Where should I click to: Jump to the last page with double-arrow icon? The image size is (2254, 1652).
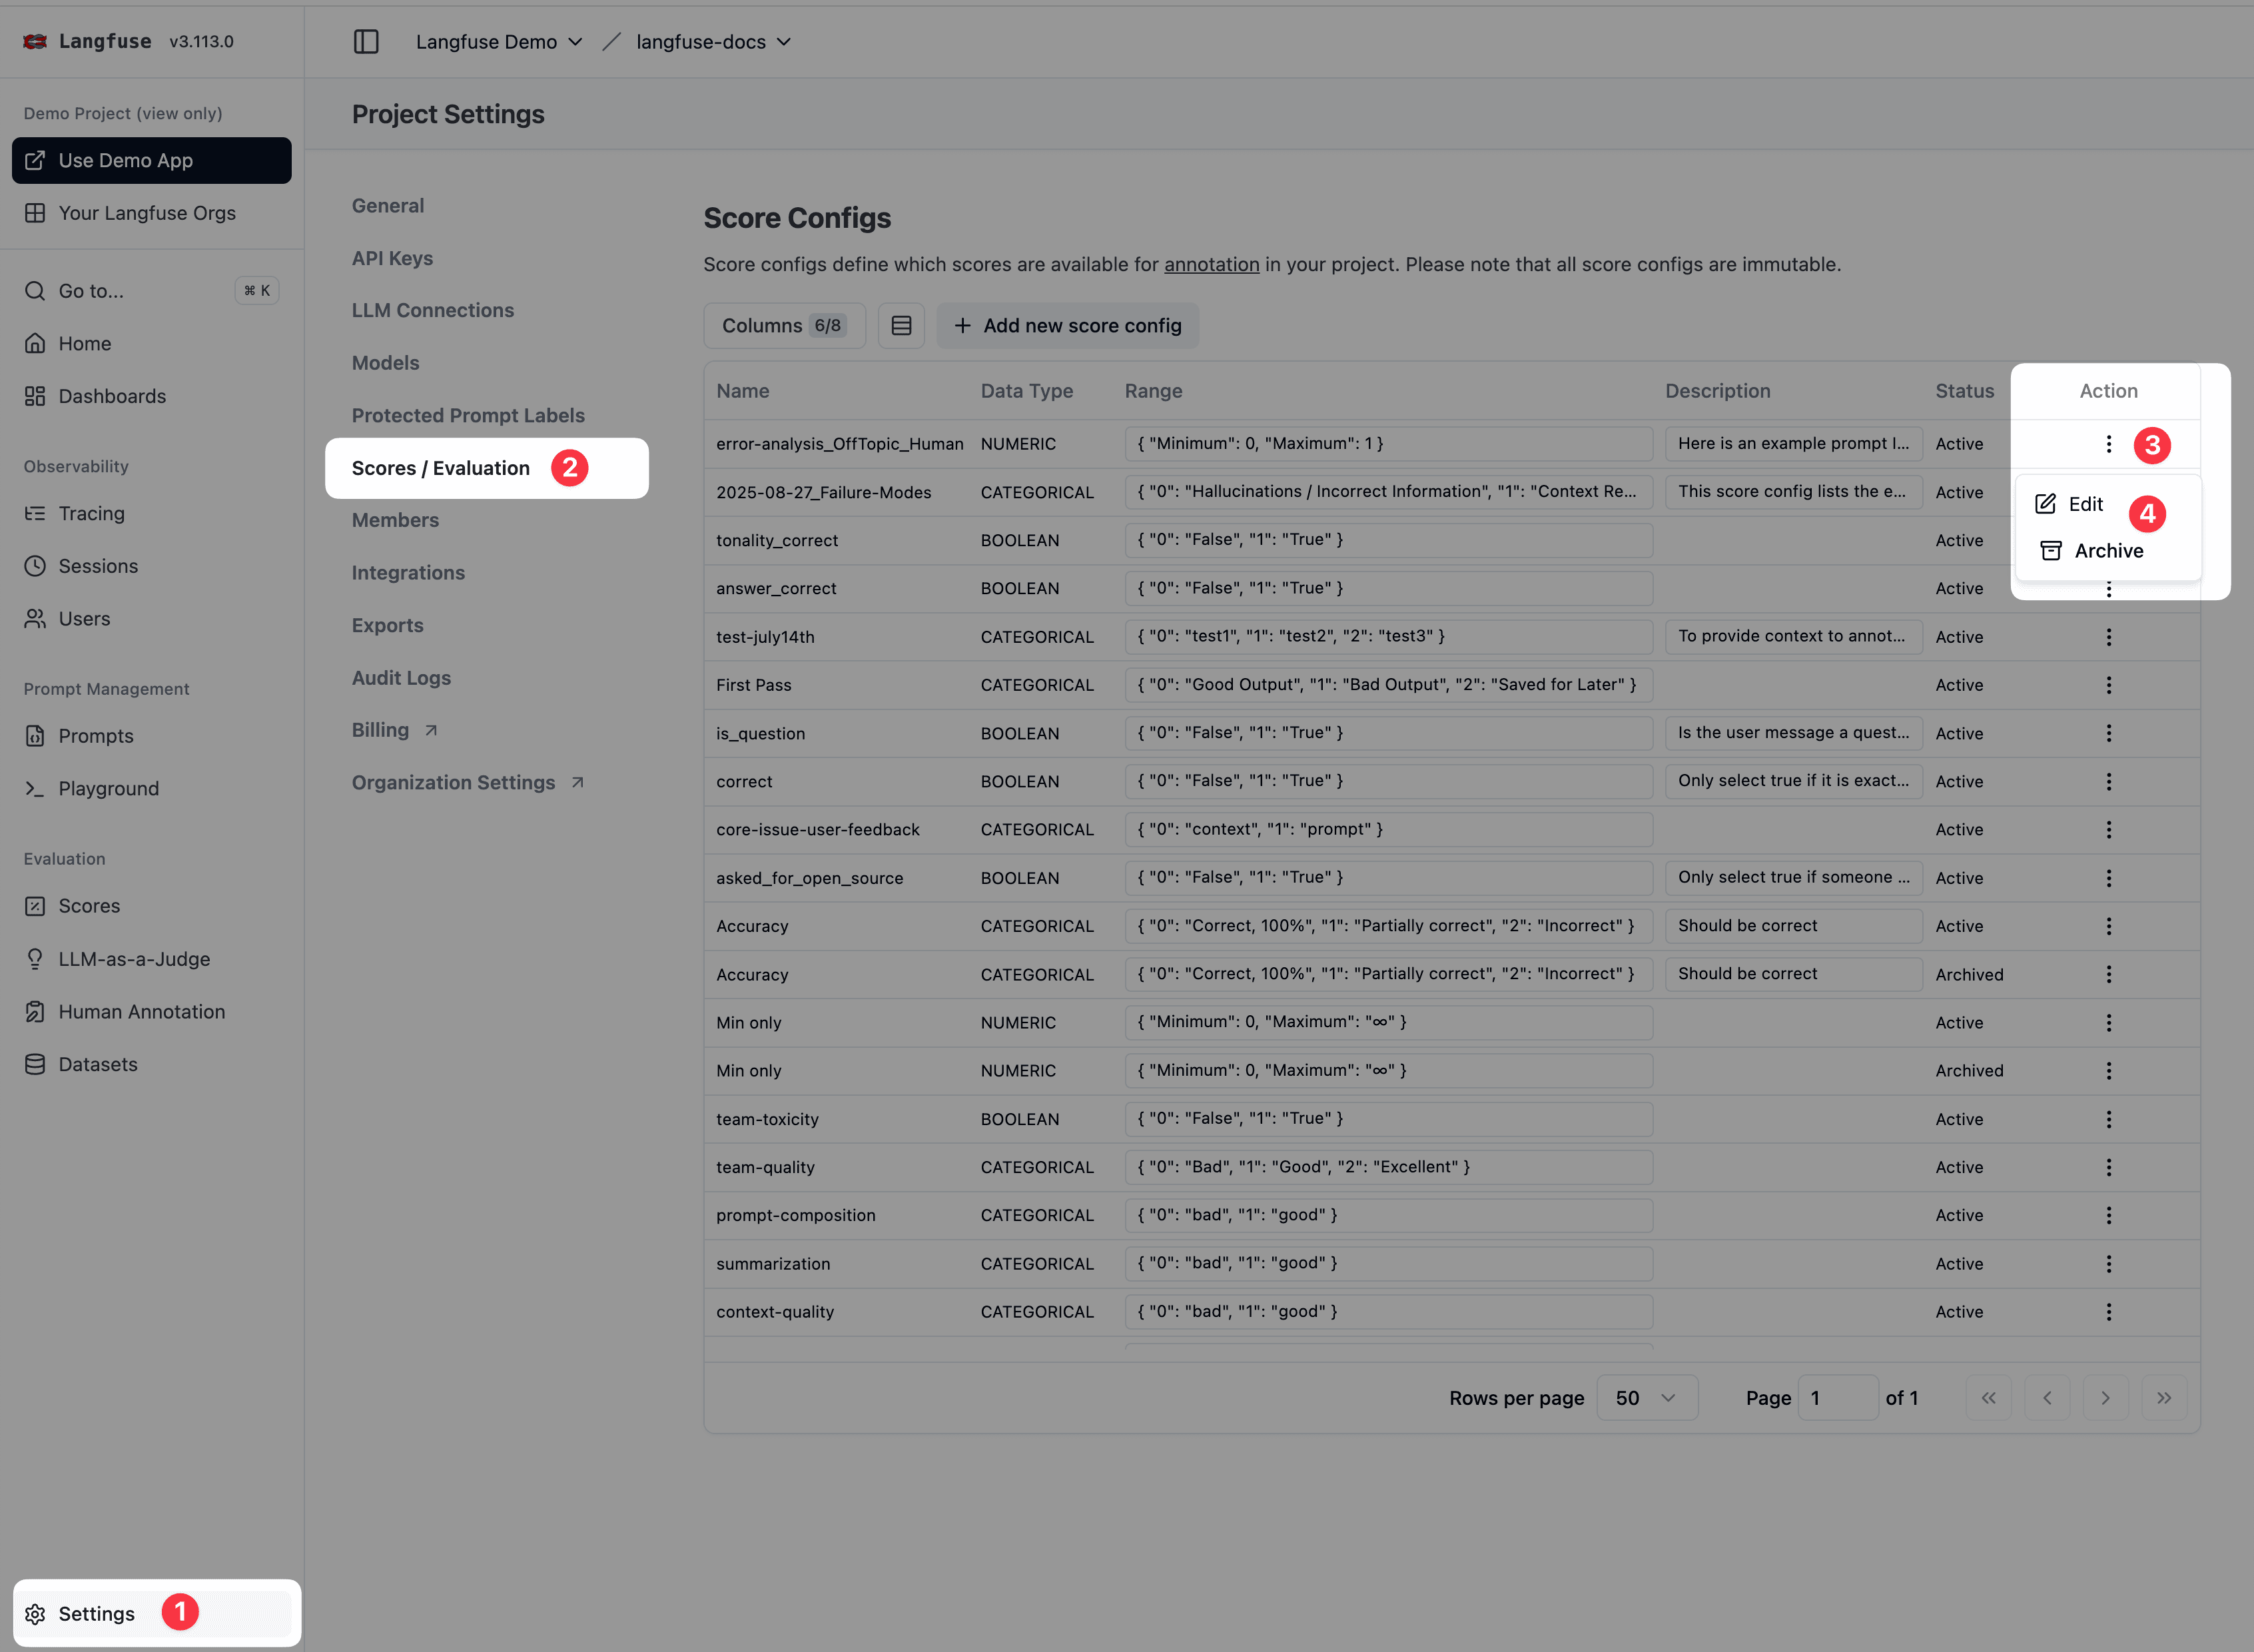(x=2164, y=1397)
